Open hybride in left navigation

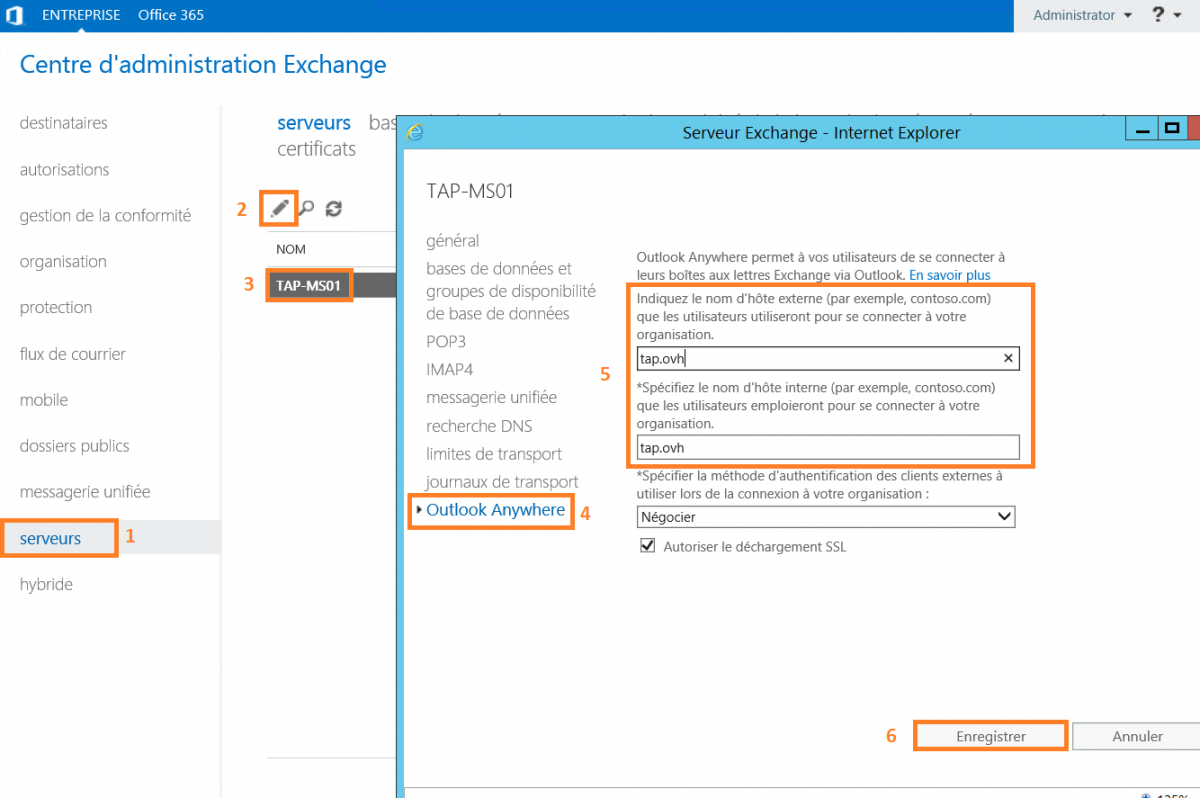pos(46,585)
